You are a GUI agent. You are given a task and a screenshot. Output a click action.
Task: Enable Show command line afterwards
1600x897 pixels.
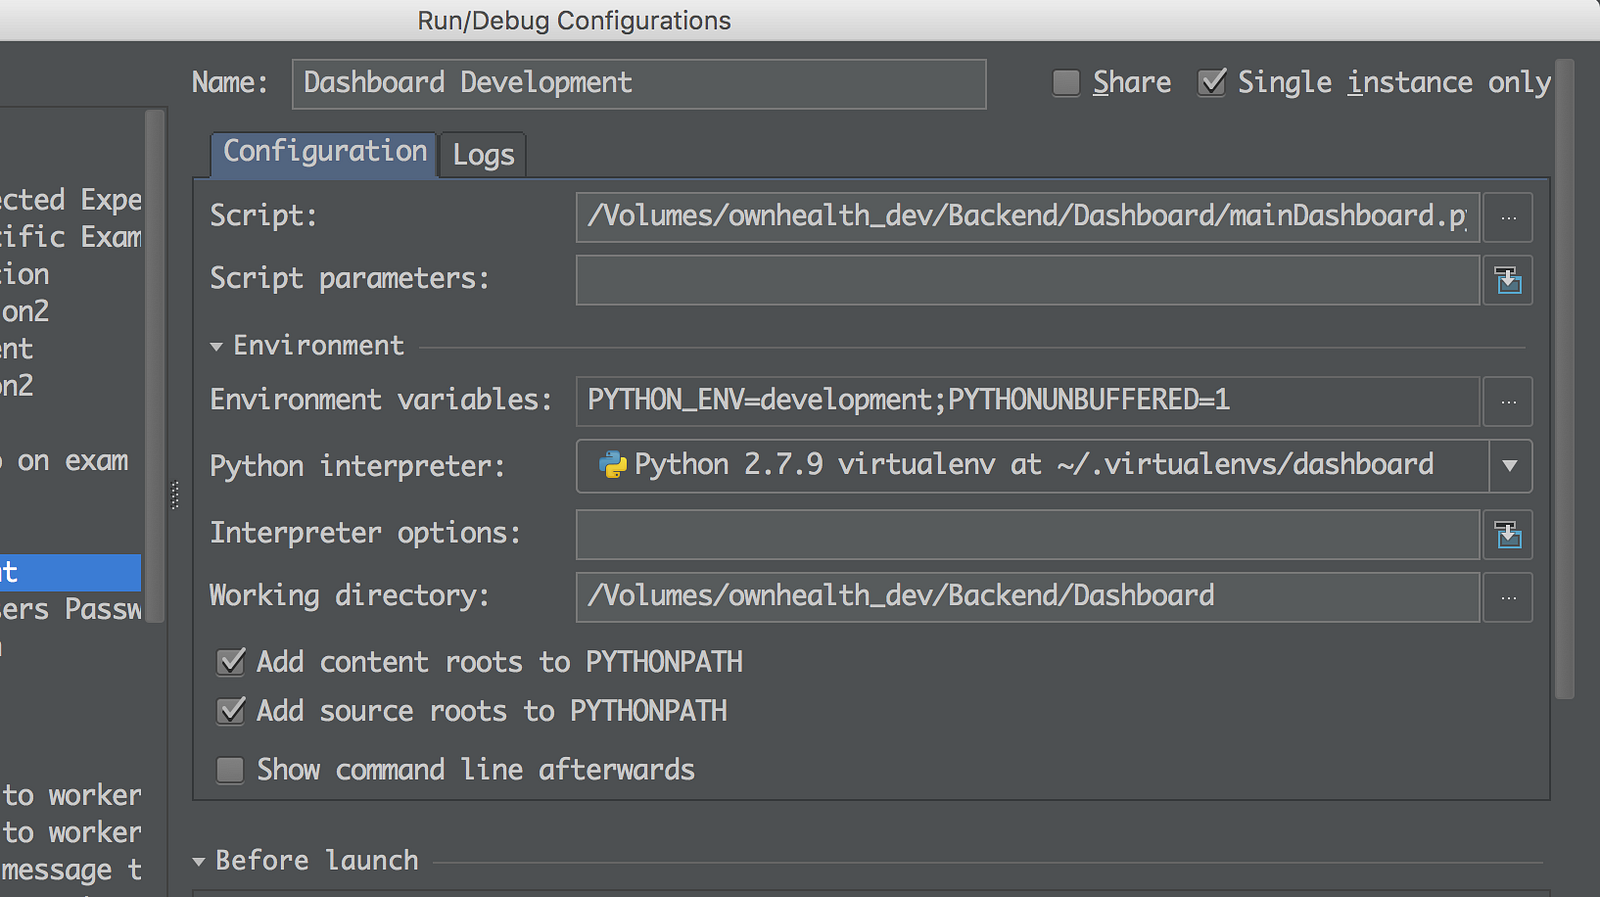pyautogui.click(x=231, y=770)
